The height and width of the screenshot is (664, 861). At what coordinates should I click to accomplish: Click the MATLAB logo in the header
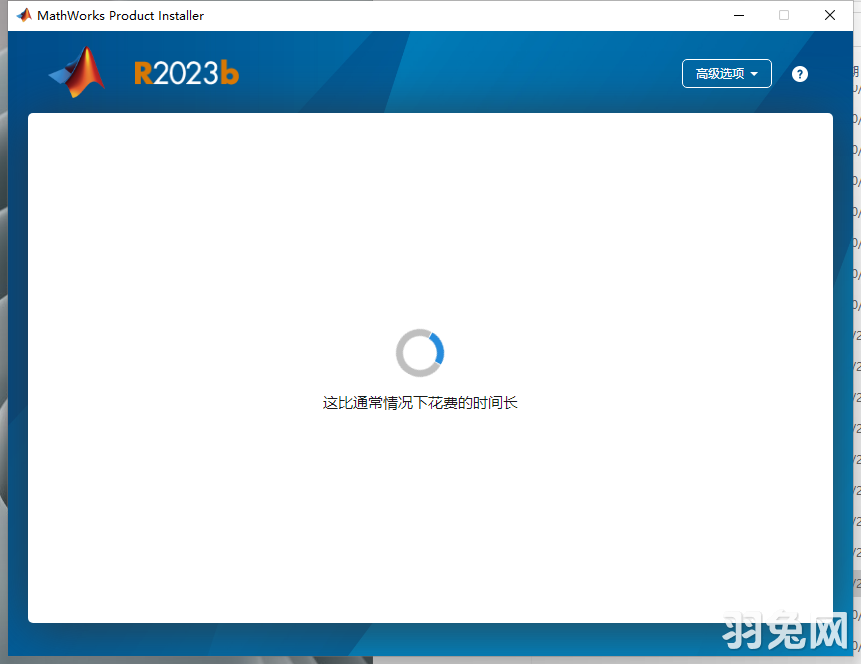[x=78, y=72]
